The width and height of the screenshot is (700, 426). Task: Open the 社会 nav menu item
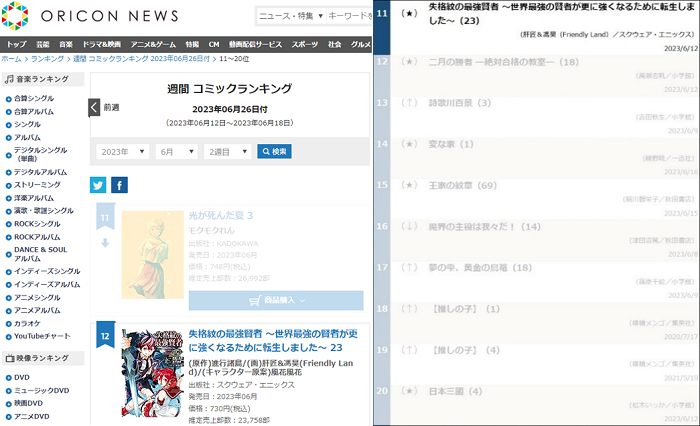[x=334, y=44]
